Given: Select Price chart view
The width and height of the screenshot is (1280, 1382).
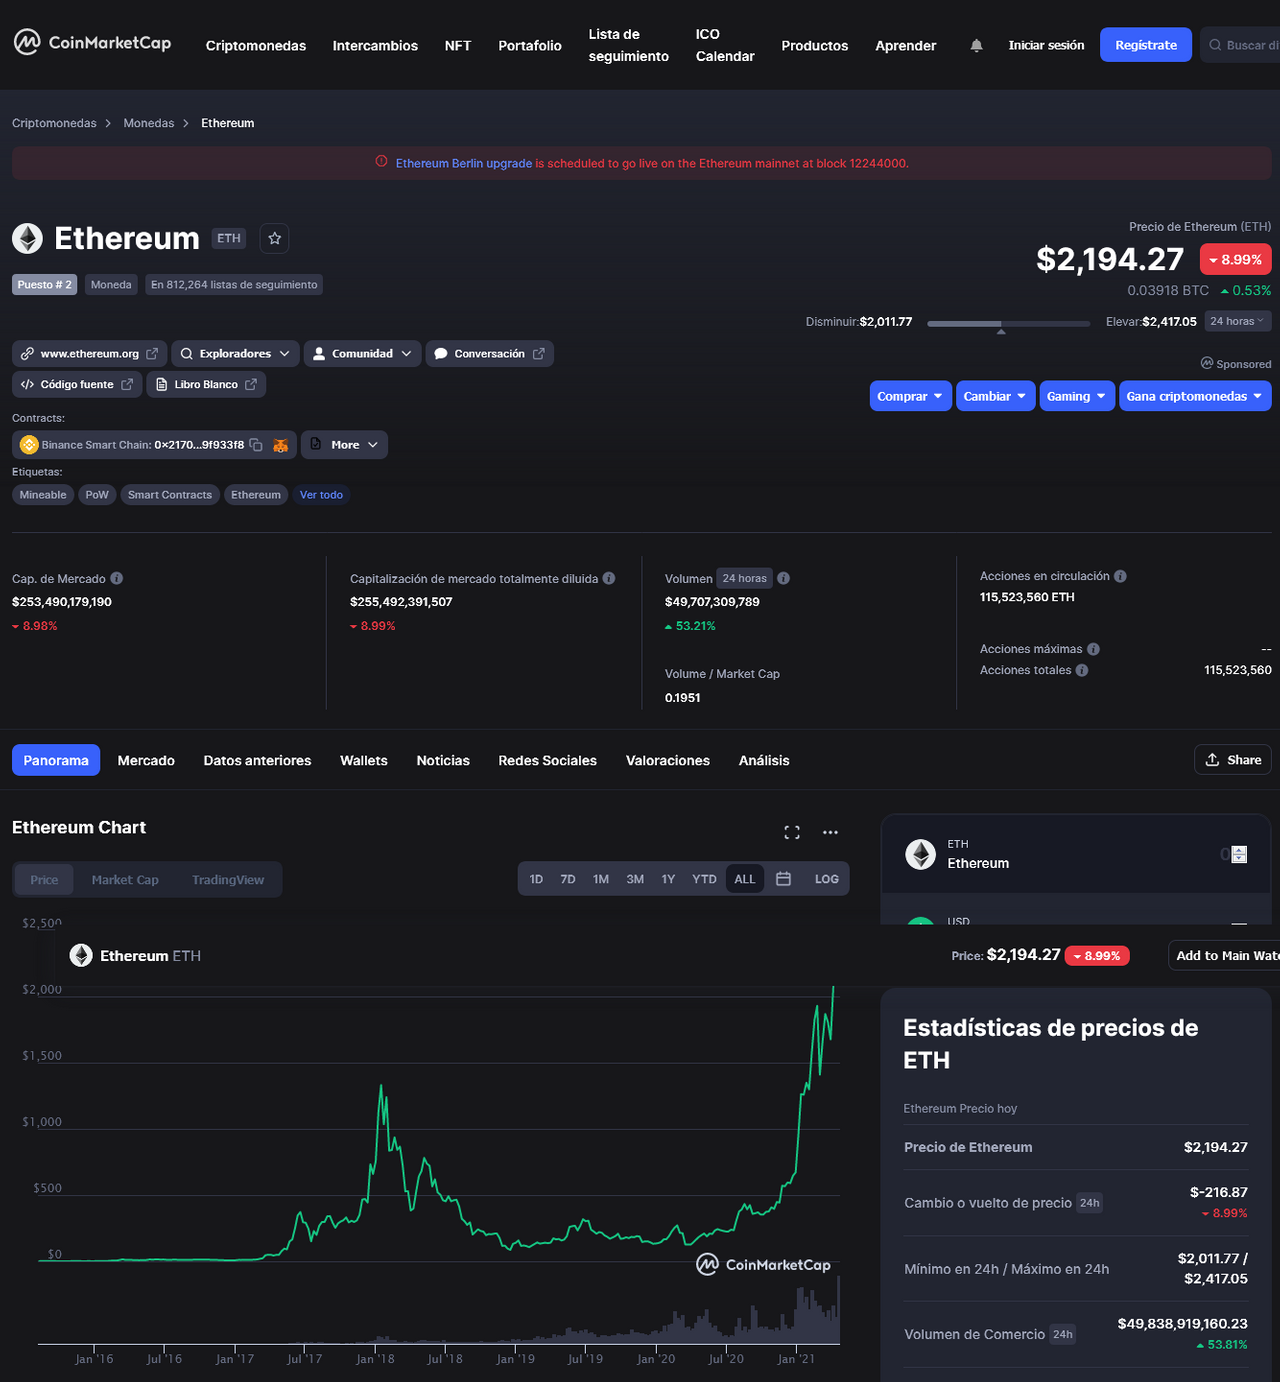Looking at the screenshot, I should [44, 880].
